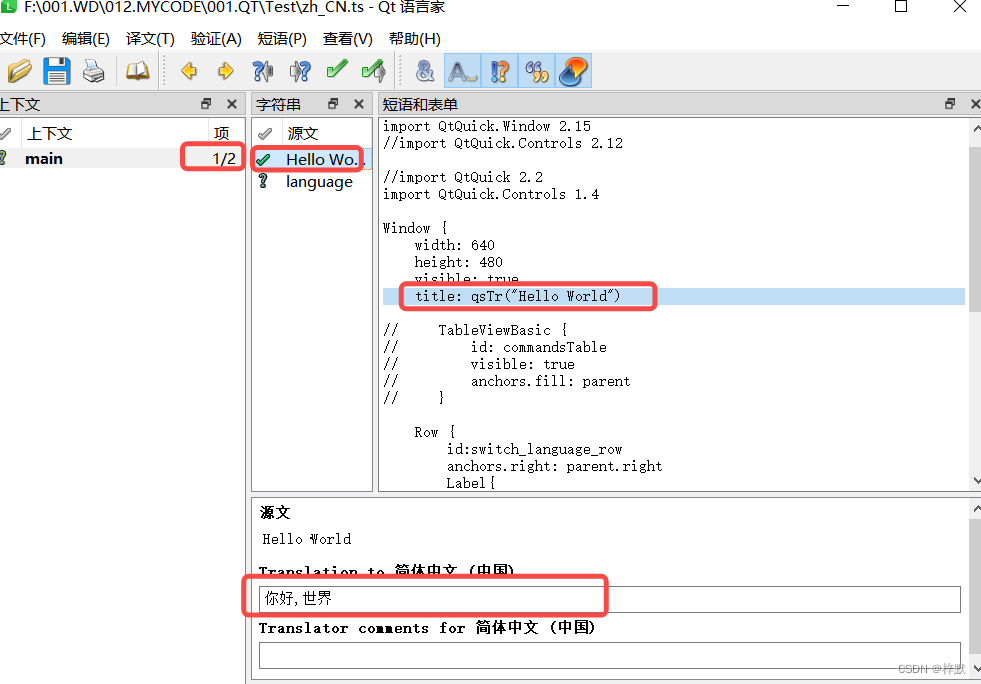Click the 'Hello World' source text
This screenshot has width=981, height=684.
[x=307, y=539]
